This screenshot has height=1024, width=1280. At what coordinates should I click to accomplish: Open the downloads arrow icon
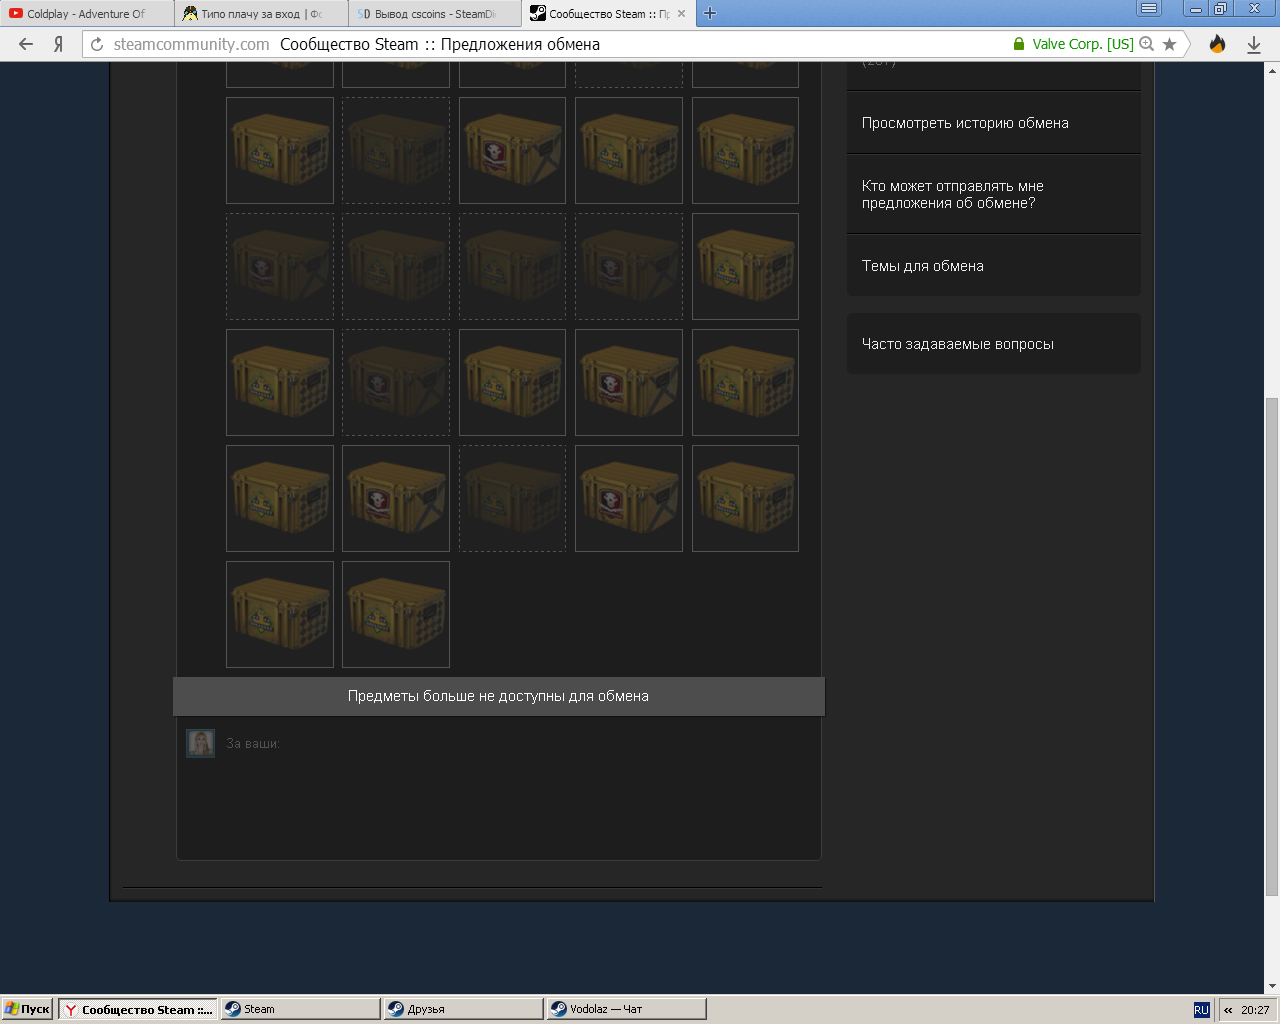point(1254,44)
